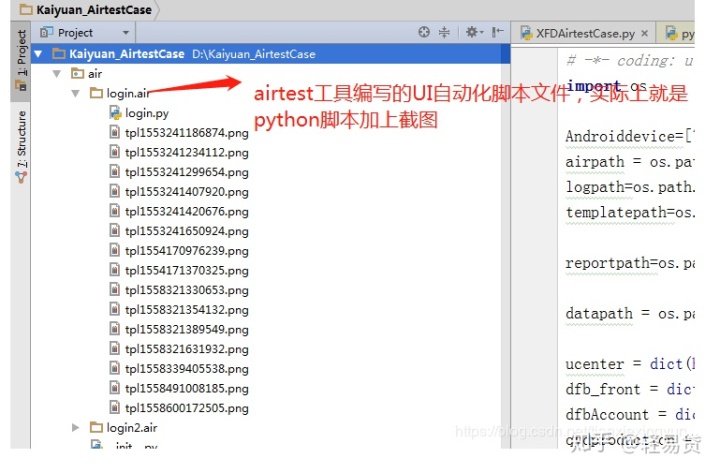Click the Python icon on XFDAirtestCase.py tab
Image resolution: width=720 pixels, height=473 pixels.
coord(526,33)
